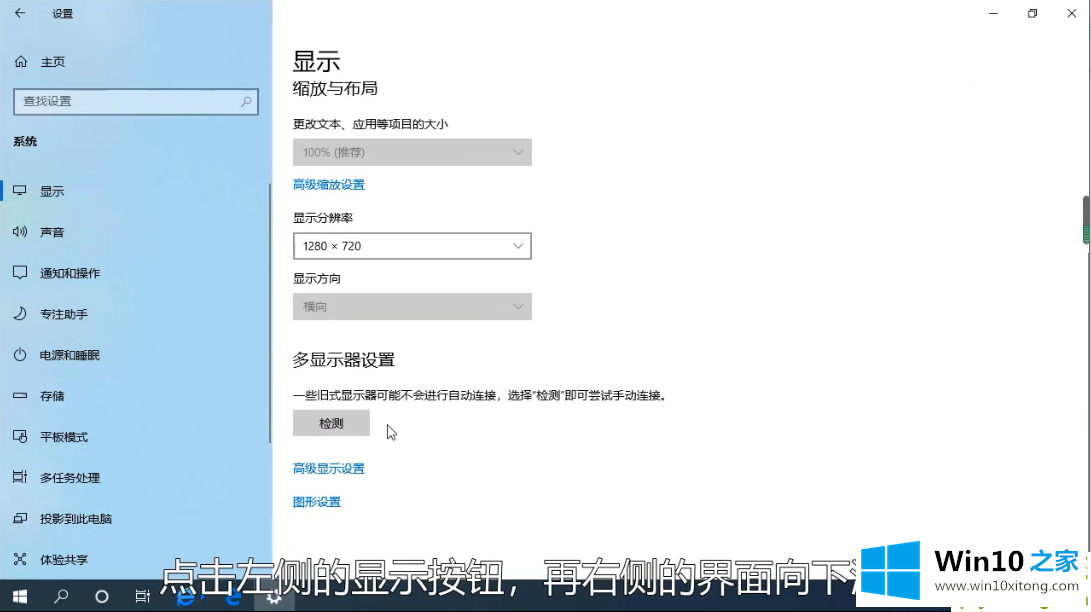Open 图形设置 graphics settings link

[317, 502]
